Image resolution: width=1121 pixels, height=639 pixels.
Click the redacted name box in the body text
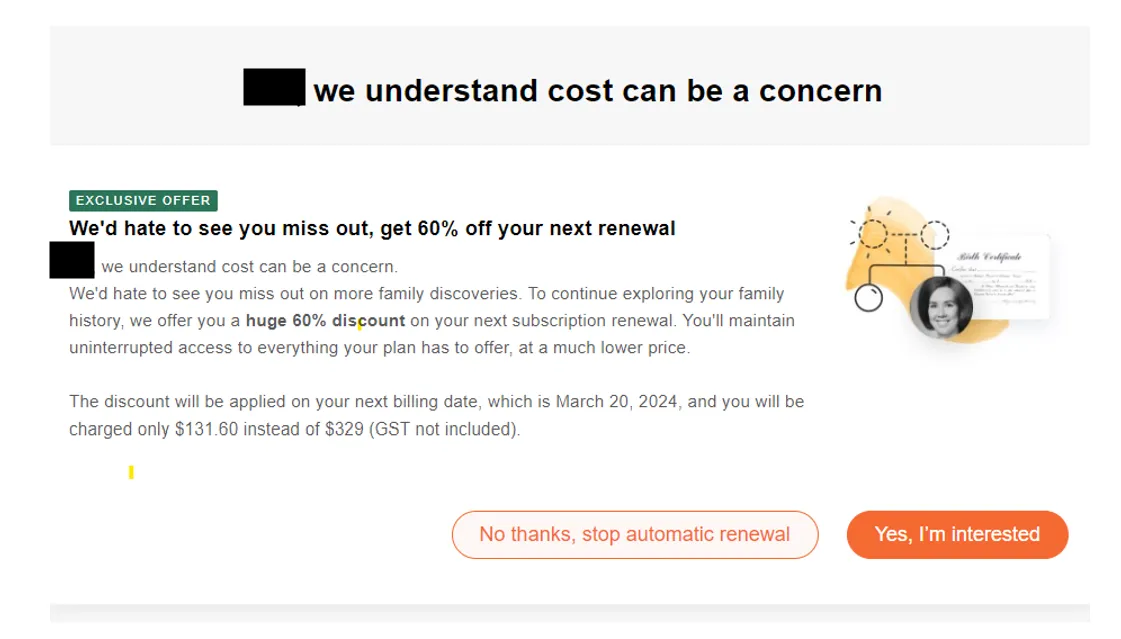click(72, 260)
